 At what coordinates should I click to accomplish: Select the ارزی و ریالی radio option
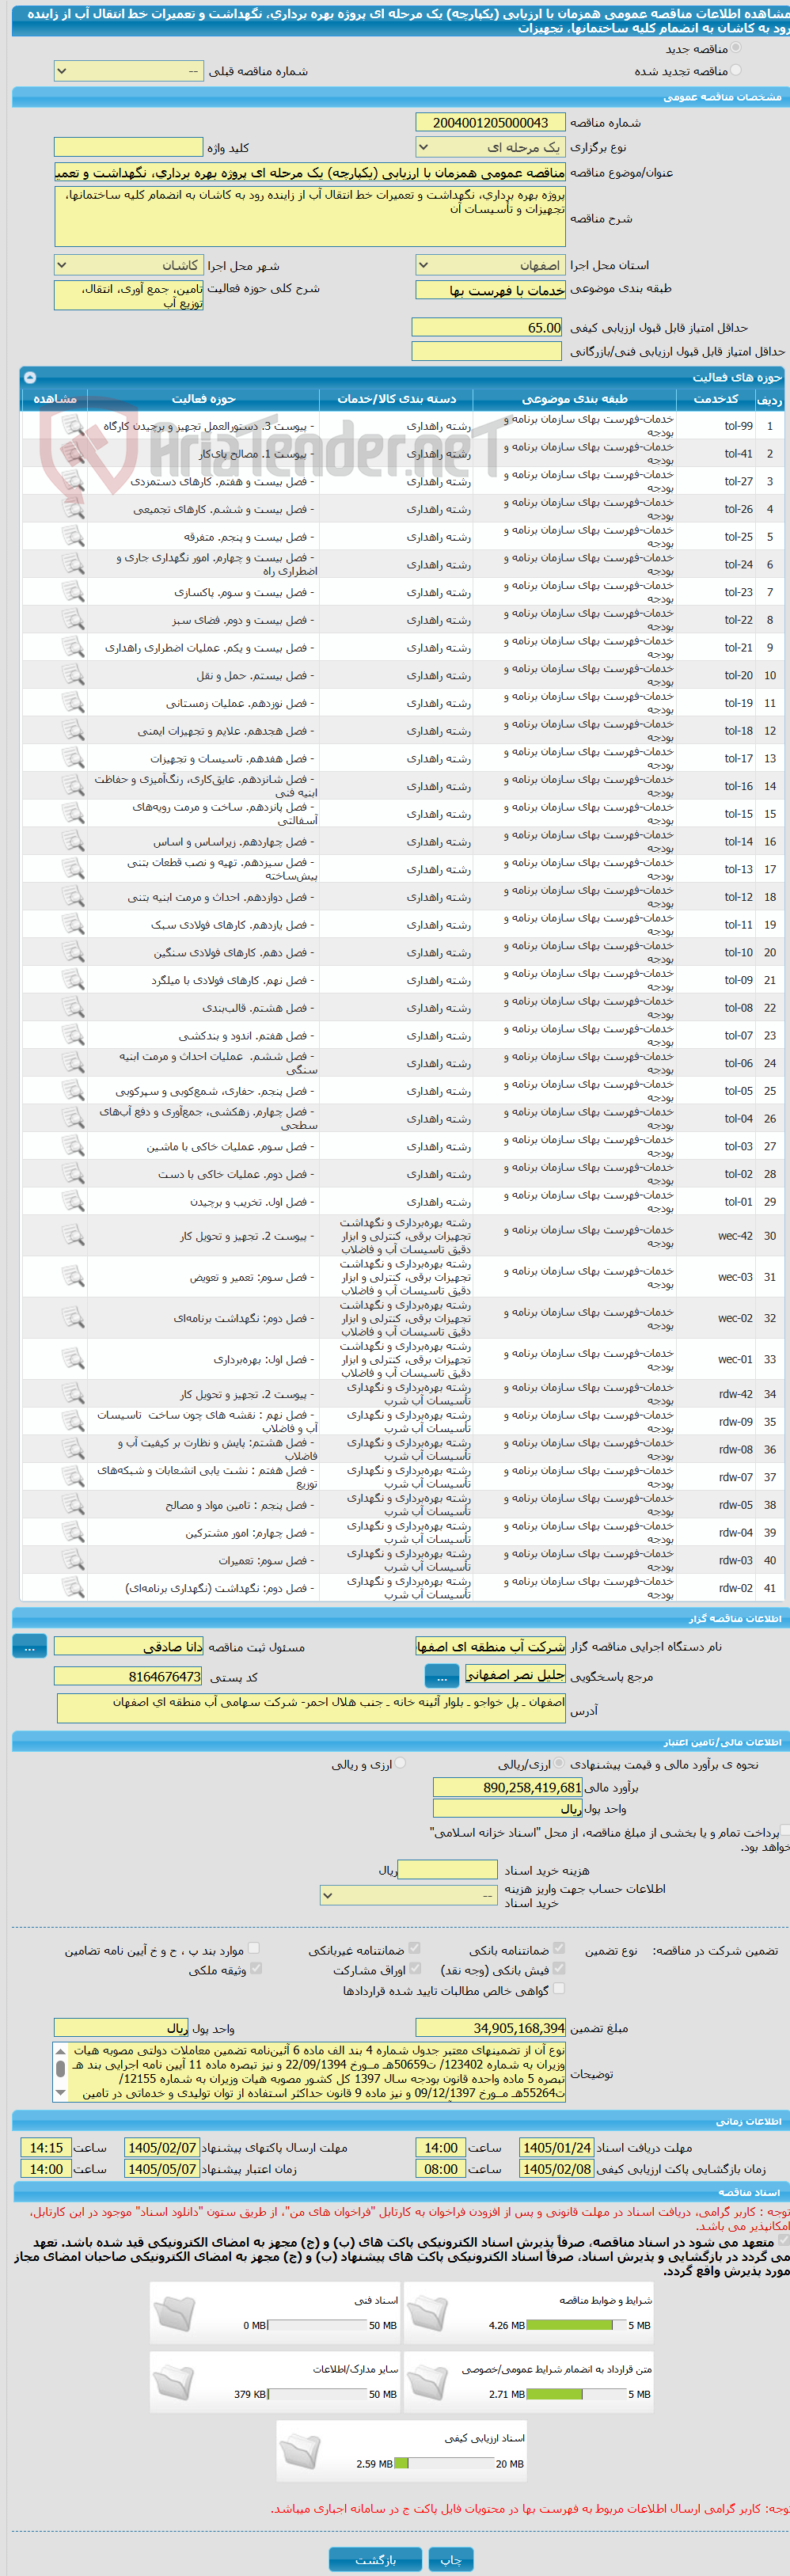pos(400,1764)
